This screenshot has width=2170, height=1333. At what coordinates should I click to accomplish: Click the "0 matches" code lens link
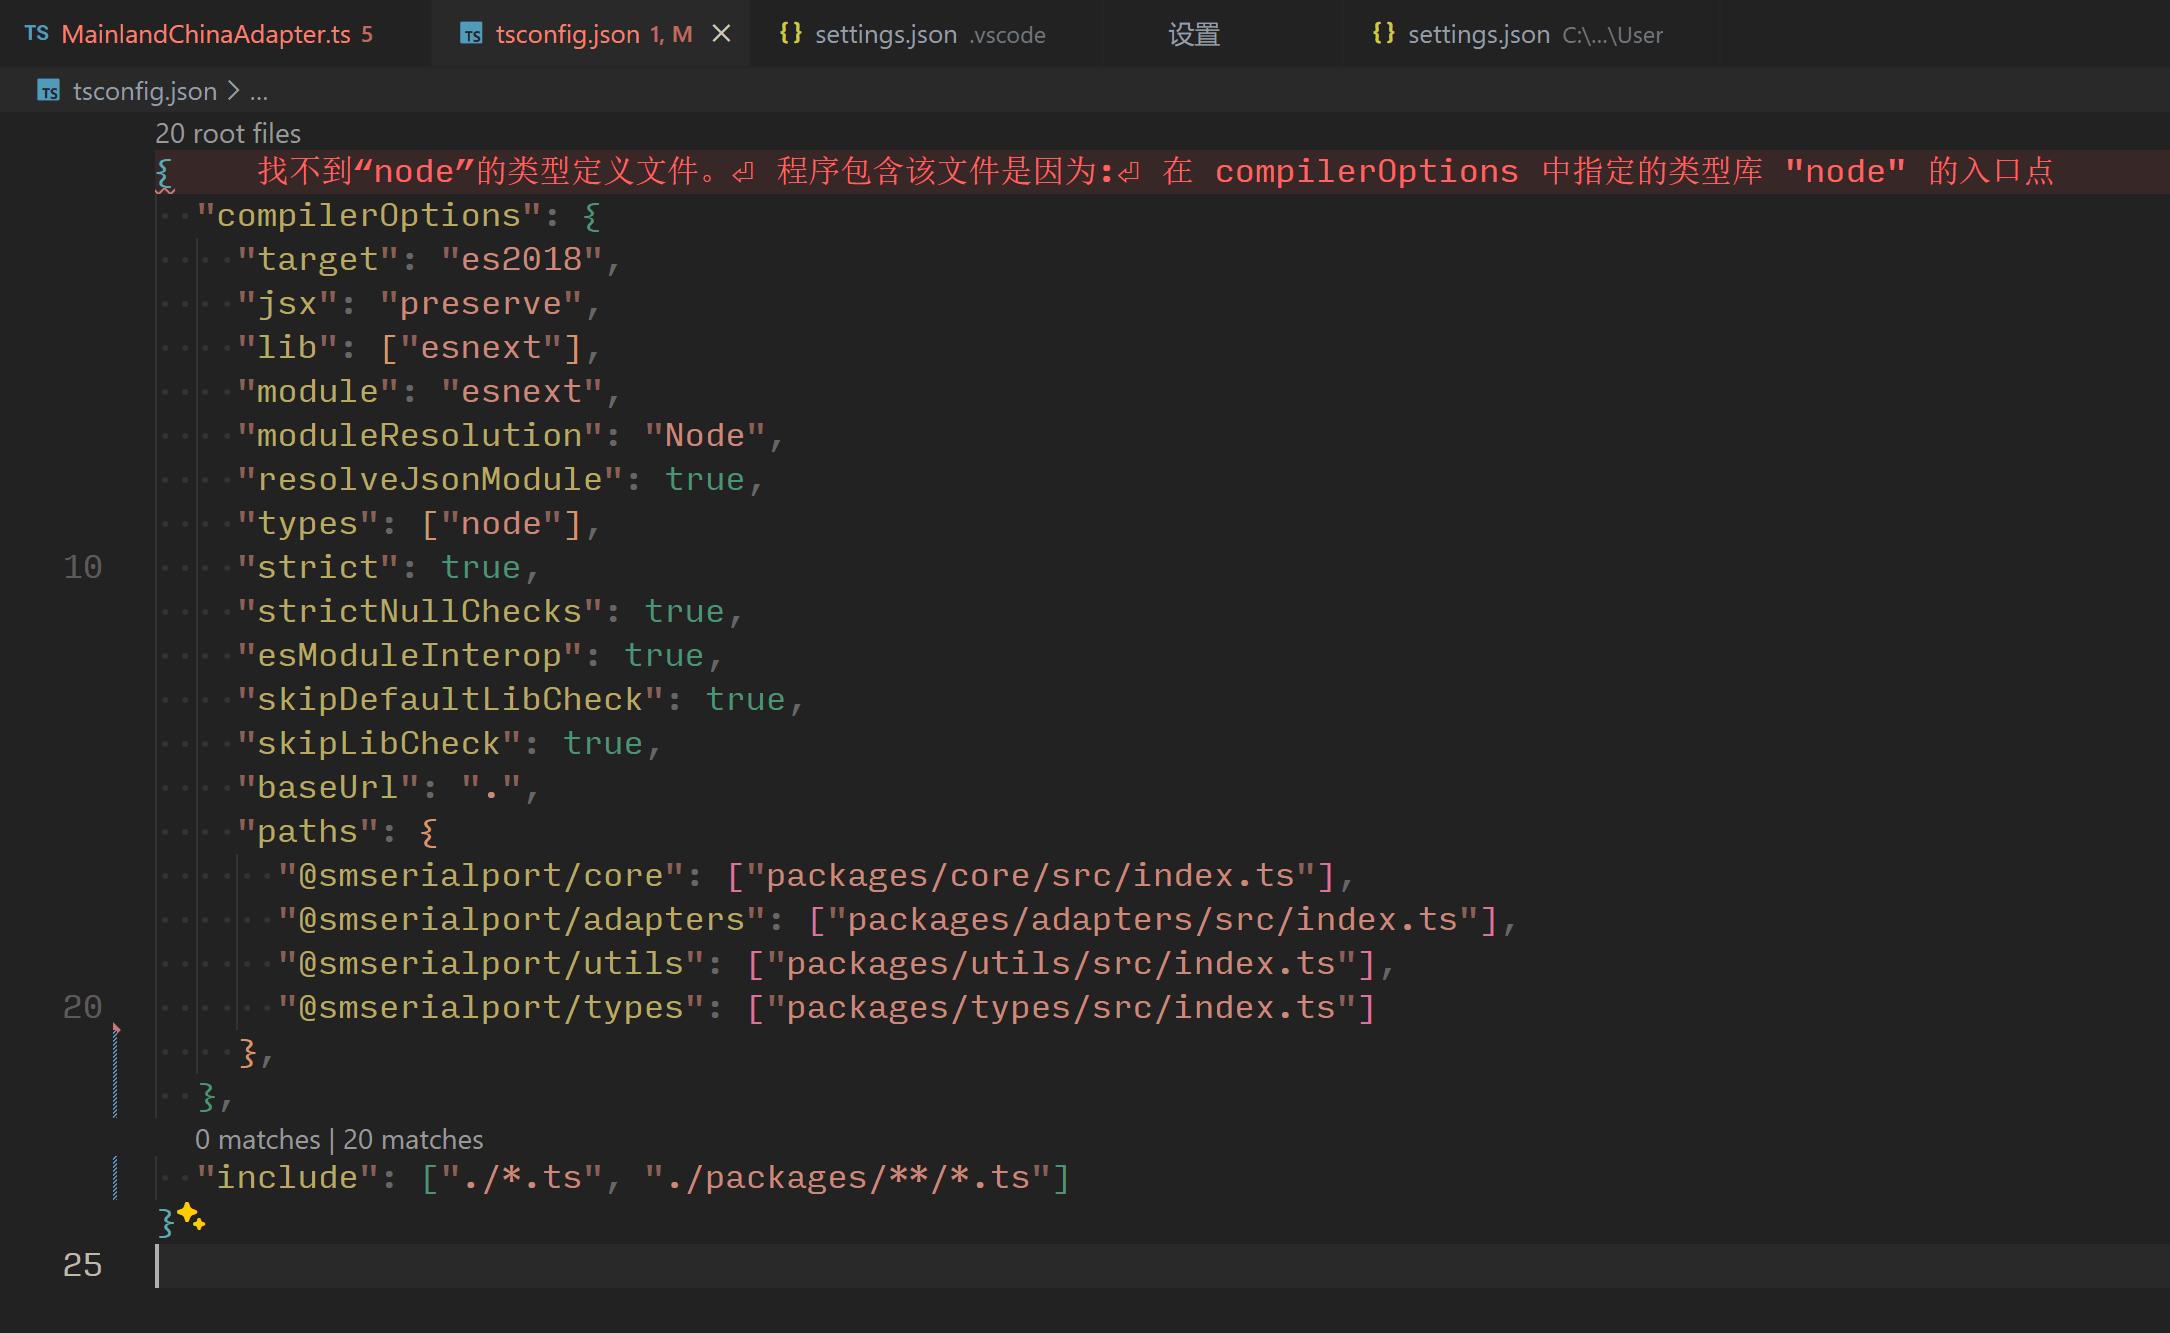click(257, 1139)
